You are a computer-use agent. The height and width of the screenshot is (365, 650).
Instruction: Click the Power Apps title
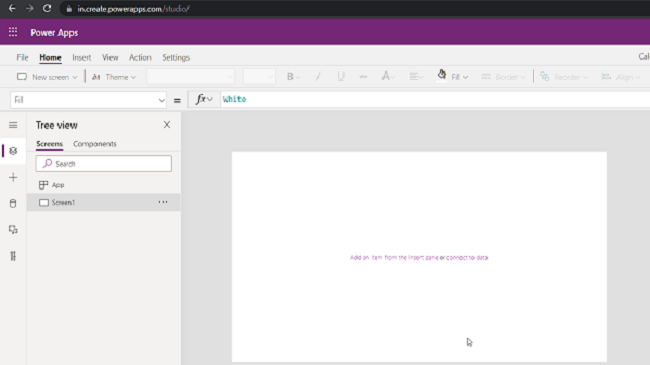54,33
